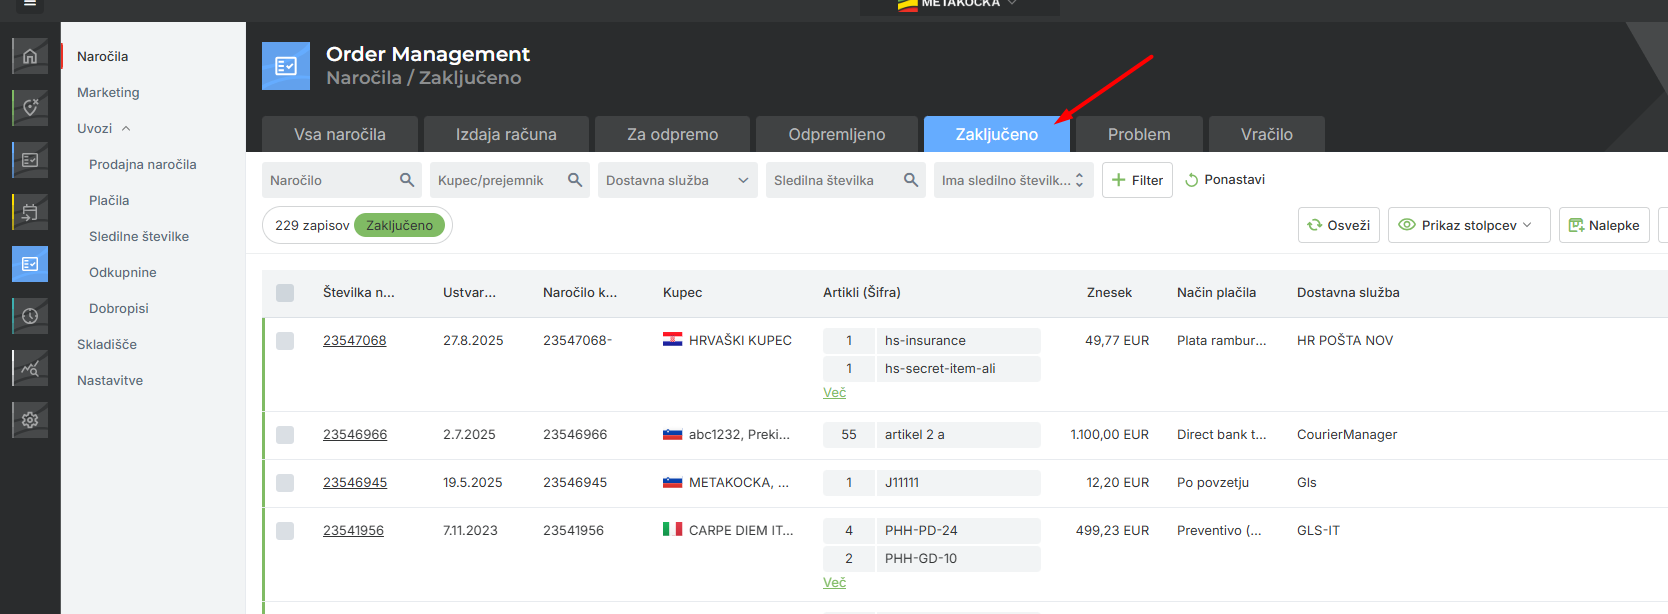Open Sledilne številke submenu item
The height and width of the screenshot is (614, 1668).
click(x=139, y=236)
